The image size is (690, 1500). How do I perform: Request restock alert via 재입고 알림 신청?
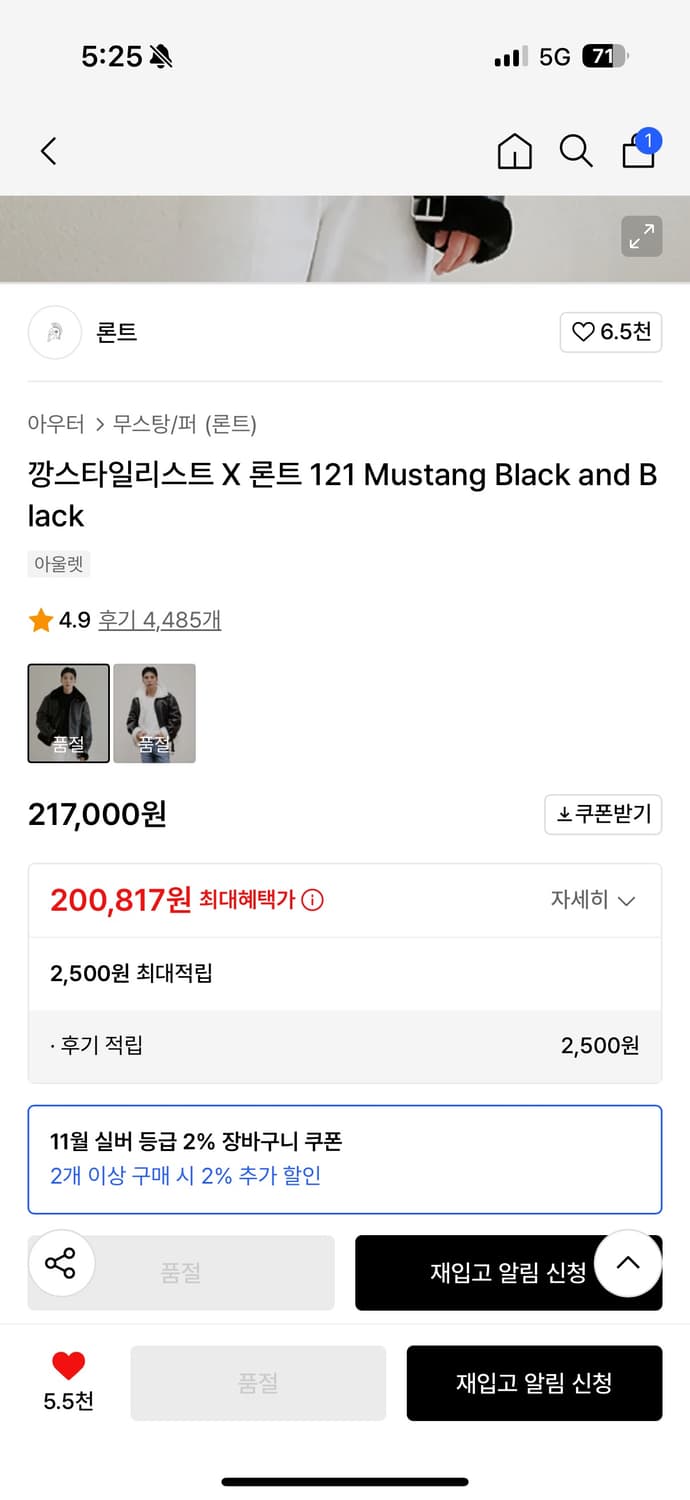pos(534,1383)
